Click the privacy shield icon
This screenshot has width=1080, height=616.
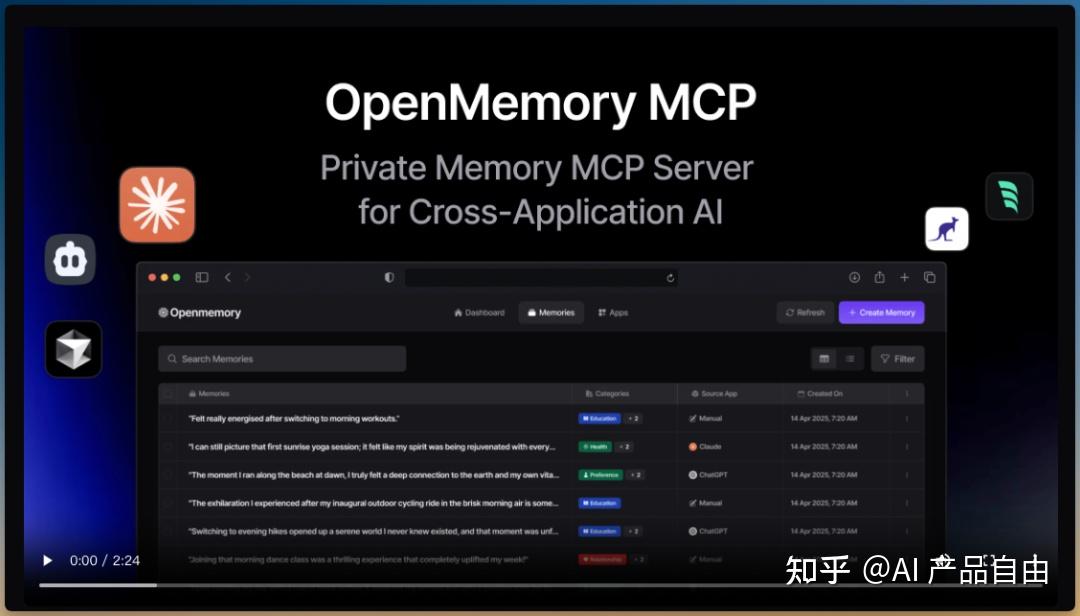(389, 277)
